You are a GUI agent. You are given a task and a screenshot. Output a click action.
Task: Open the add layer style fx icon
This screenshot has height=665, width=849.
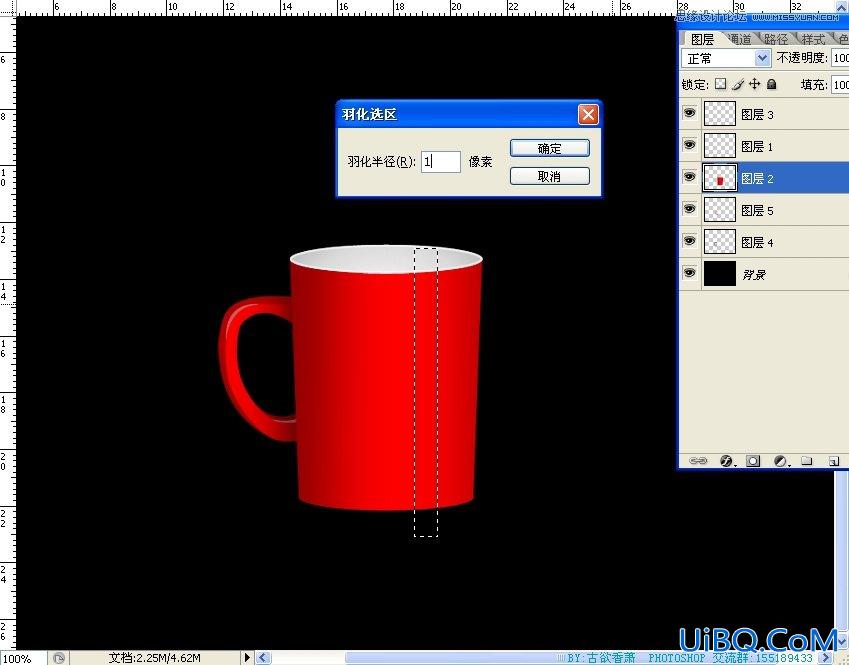726,461
